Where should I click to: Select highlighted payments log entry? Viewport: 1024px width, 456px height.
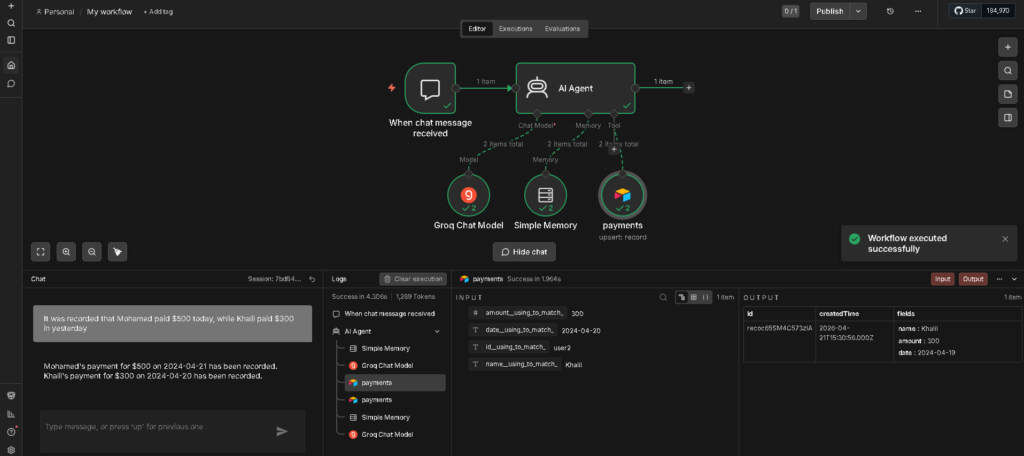pyautogui.click(x=395, y=383)
